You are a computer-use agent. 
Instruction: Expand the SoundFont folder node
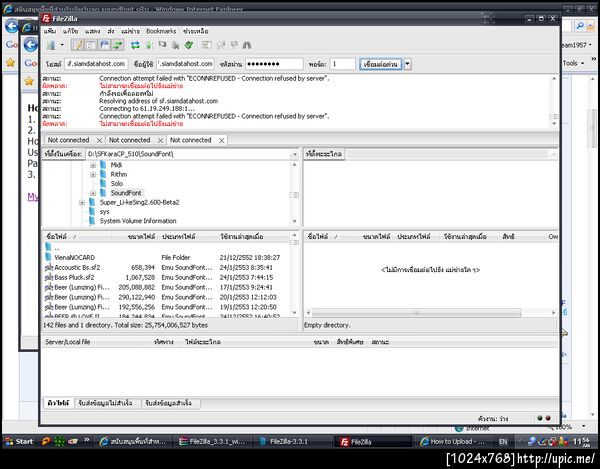[x=93, y=193]
